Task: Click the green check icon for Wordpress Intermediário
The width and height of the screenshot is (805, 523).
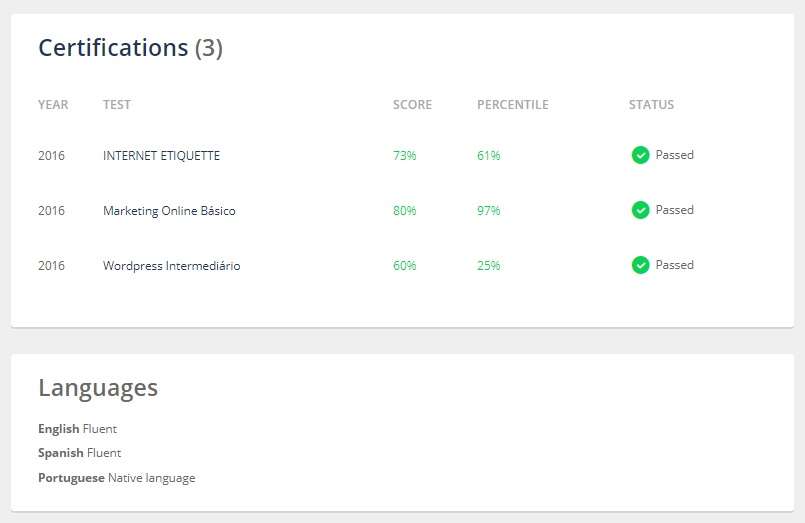Action: pyautogui.click(x=640, y=265)
